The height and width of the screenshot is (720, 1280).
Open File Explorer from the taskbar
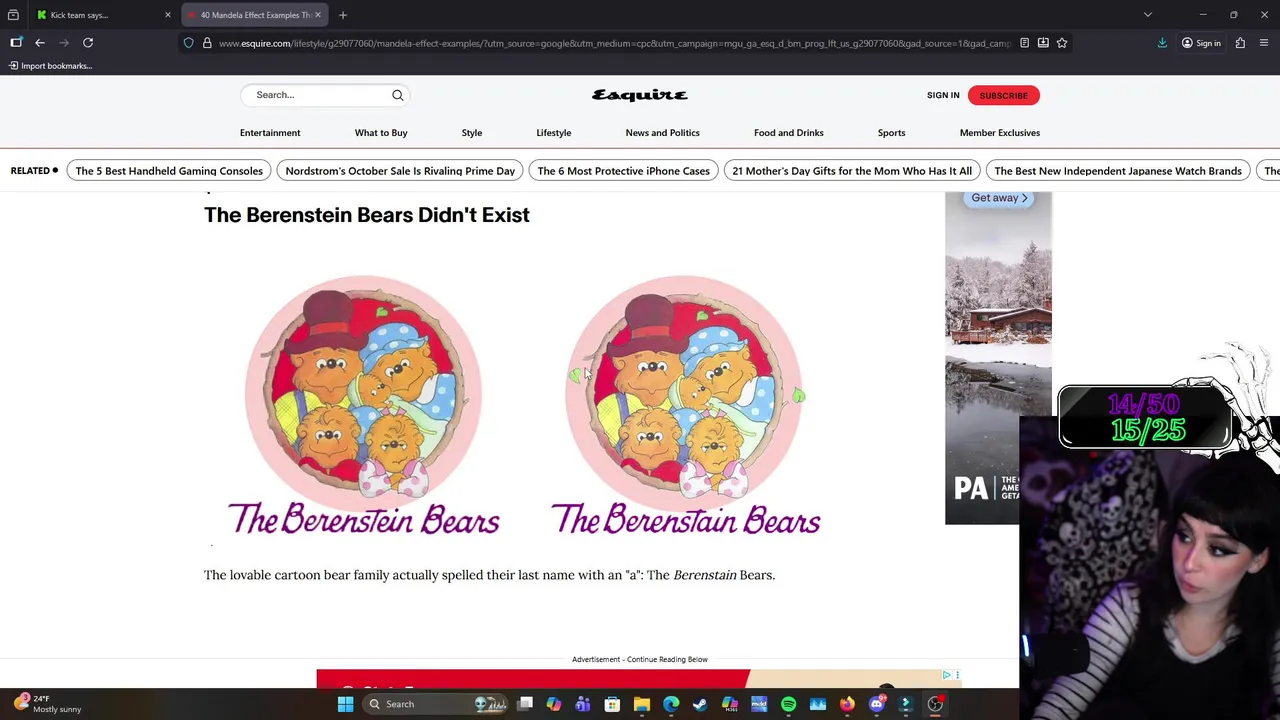click(x=642, y=704)
